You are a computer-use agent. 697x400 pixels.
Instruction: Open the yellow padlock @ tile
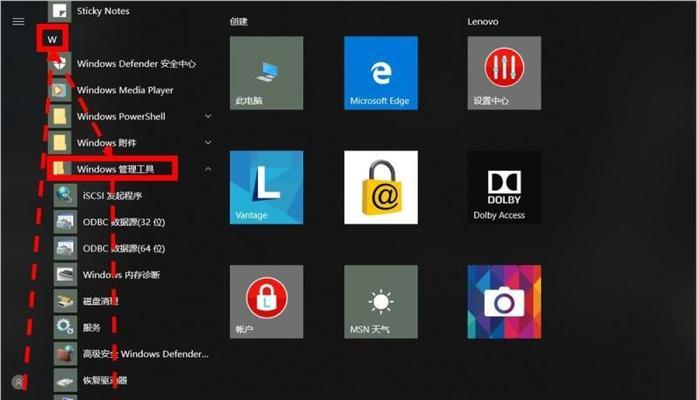[381, 188]
